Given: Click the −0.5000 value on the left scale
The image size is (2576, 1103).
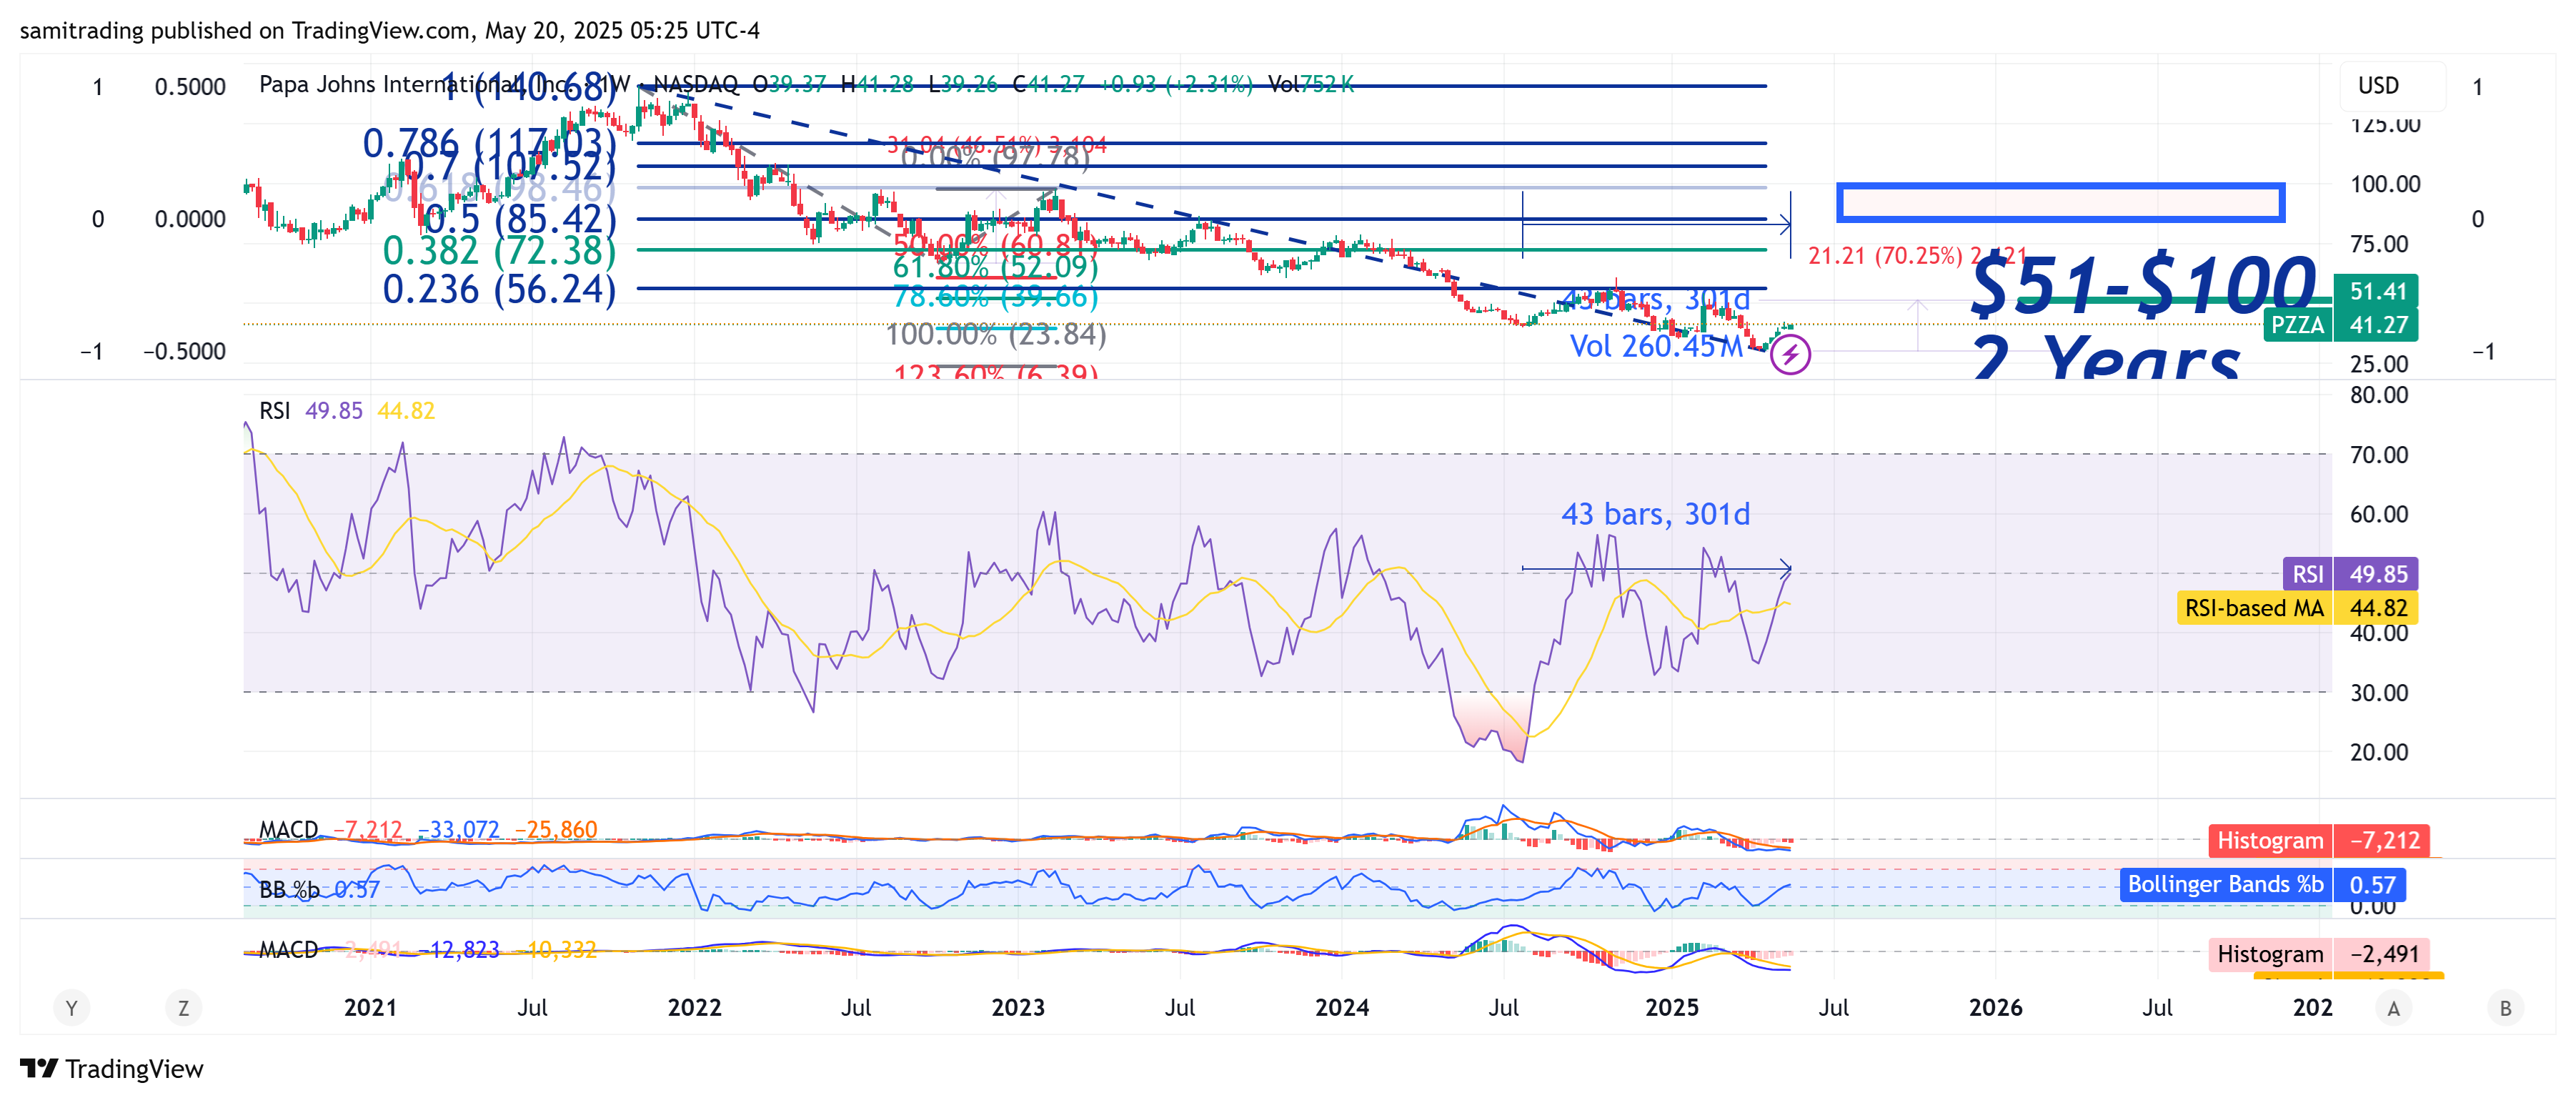Looking at the screenshot, I should [x=184, y=351].
